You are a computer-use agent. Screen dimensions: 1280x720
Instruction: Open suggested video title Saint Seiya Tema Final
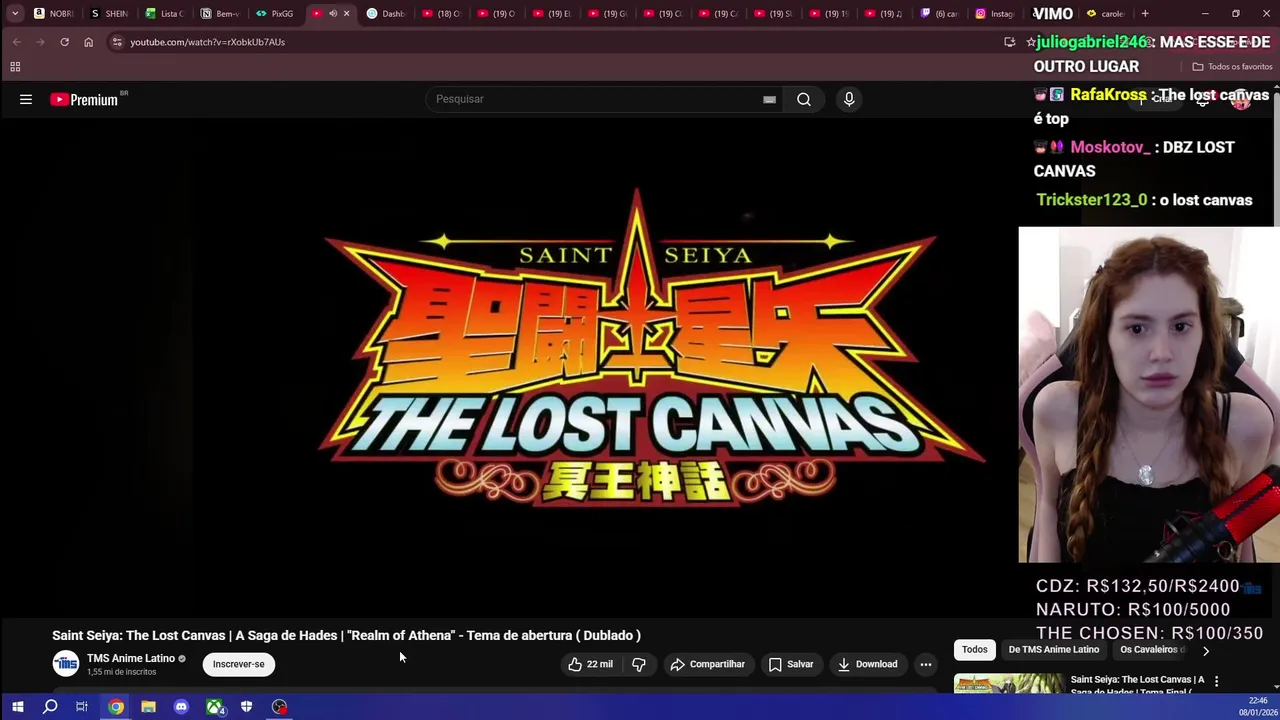pyautogui.click(x=1137, y=685)
